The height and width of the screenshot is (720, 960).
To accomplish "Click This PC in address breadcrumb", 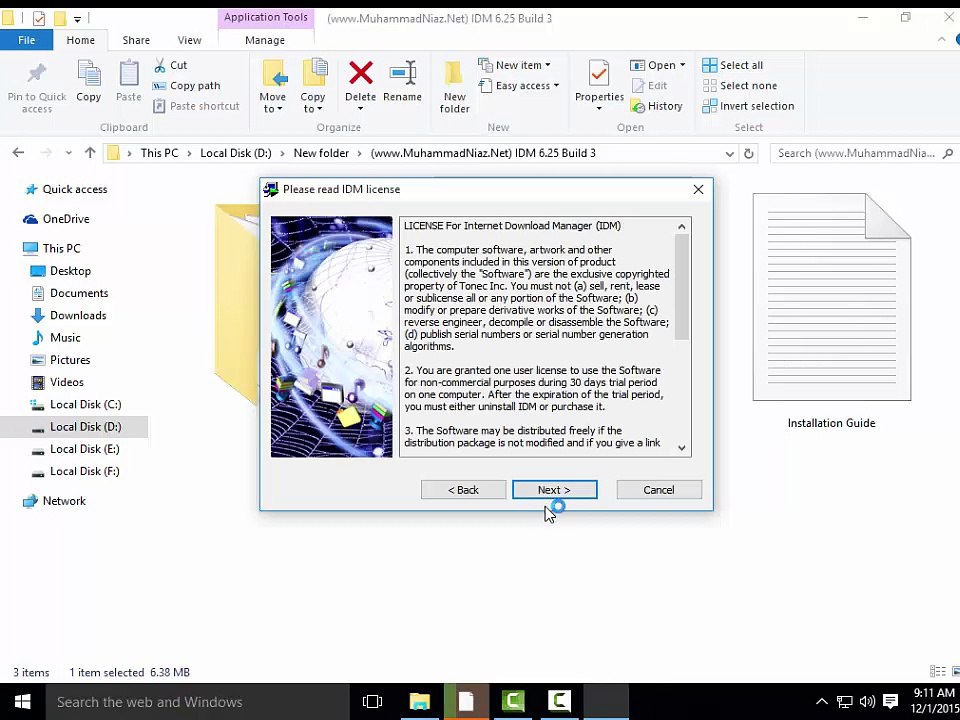I will pyautogui.click(x=159, y=153).
